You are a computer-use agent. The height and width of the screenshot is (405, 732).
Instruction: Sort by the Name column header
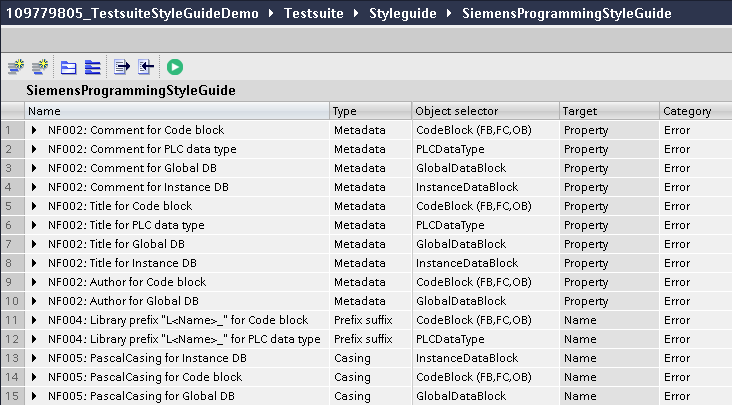click(176, 111)
